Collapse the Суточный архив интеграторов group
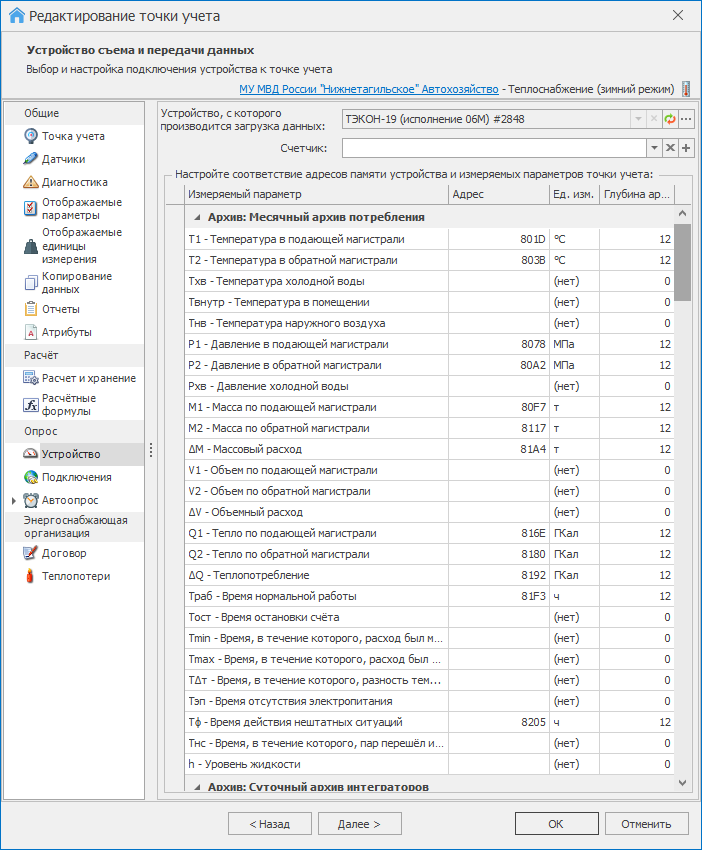 pos(197,787)
